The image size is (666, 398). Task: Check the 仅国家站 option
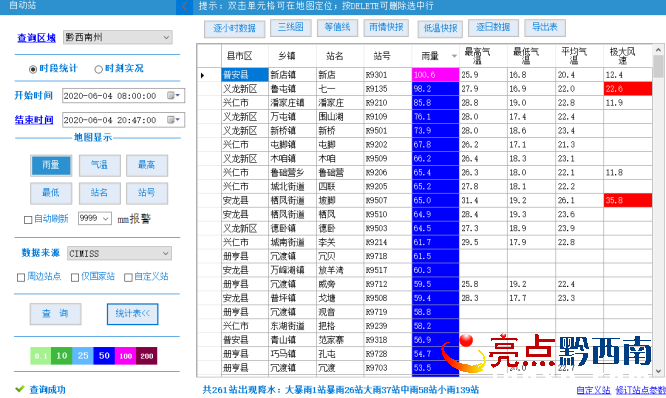pos(75,277)
